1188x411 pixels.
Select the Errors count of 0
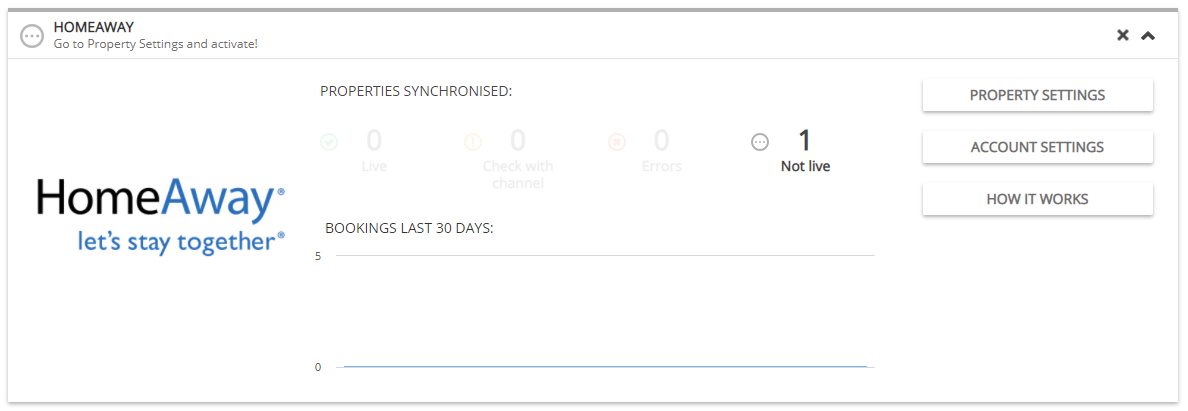[x=661, y=141]
